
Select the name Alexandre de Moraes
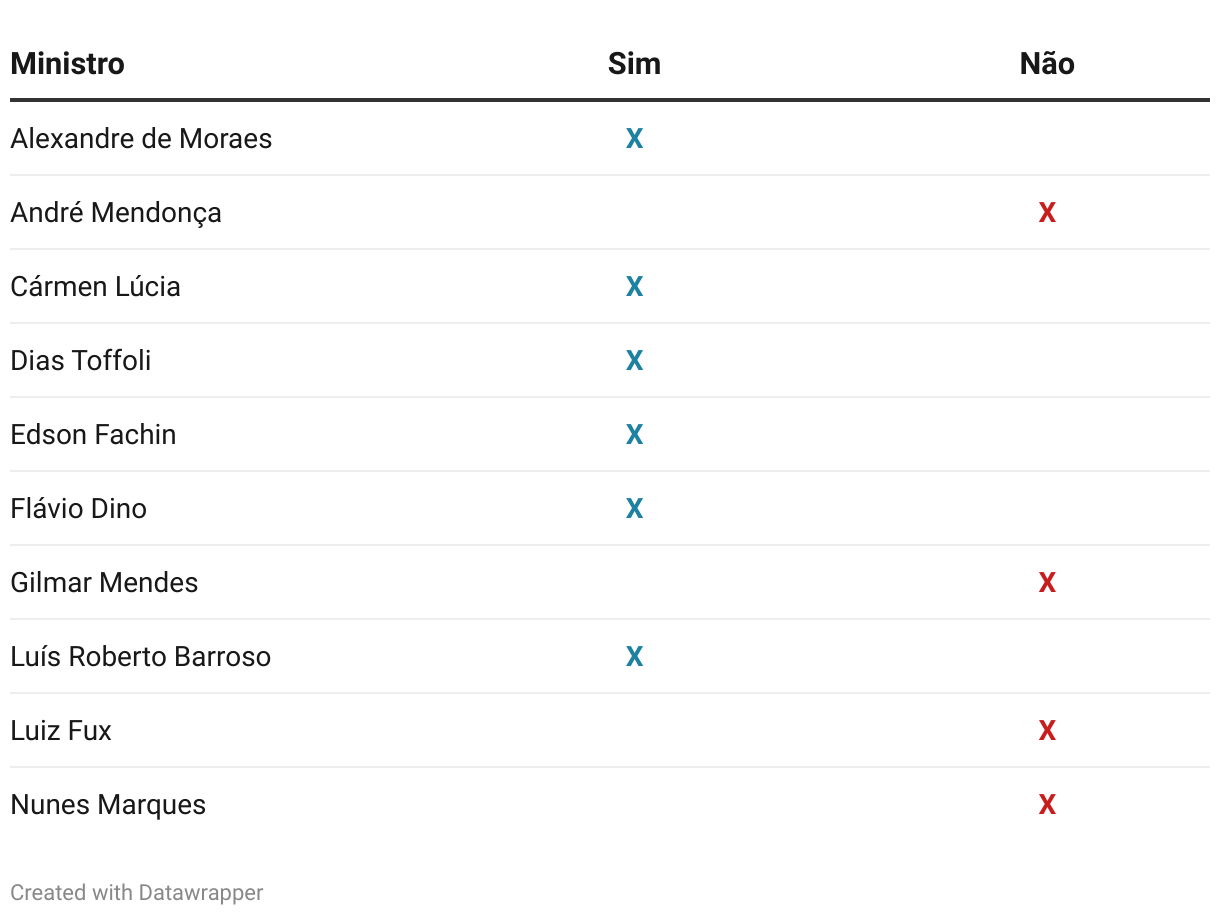pos(141,138)
